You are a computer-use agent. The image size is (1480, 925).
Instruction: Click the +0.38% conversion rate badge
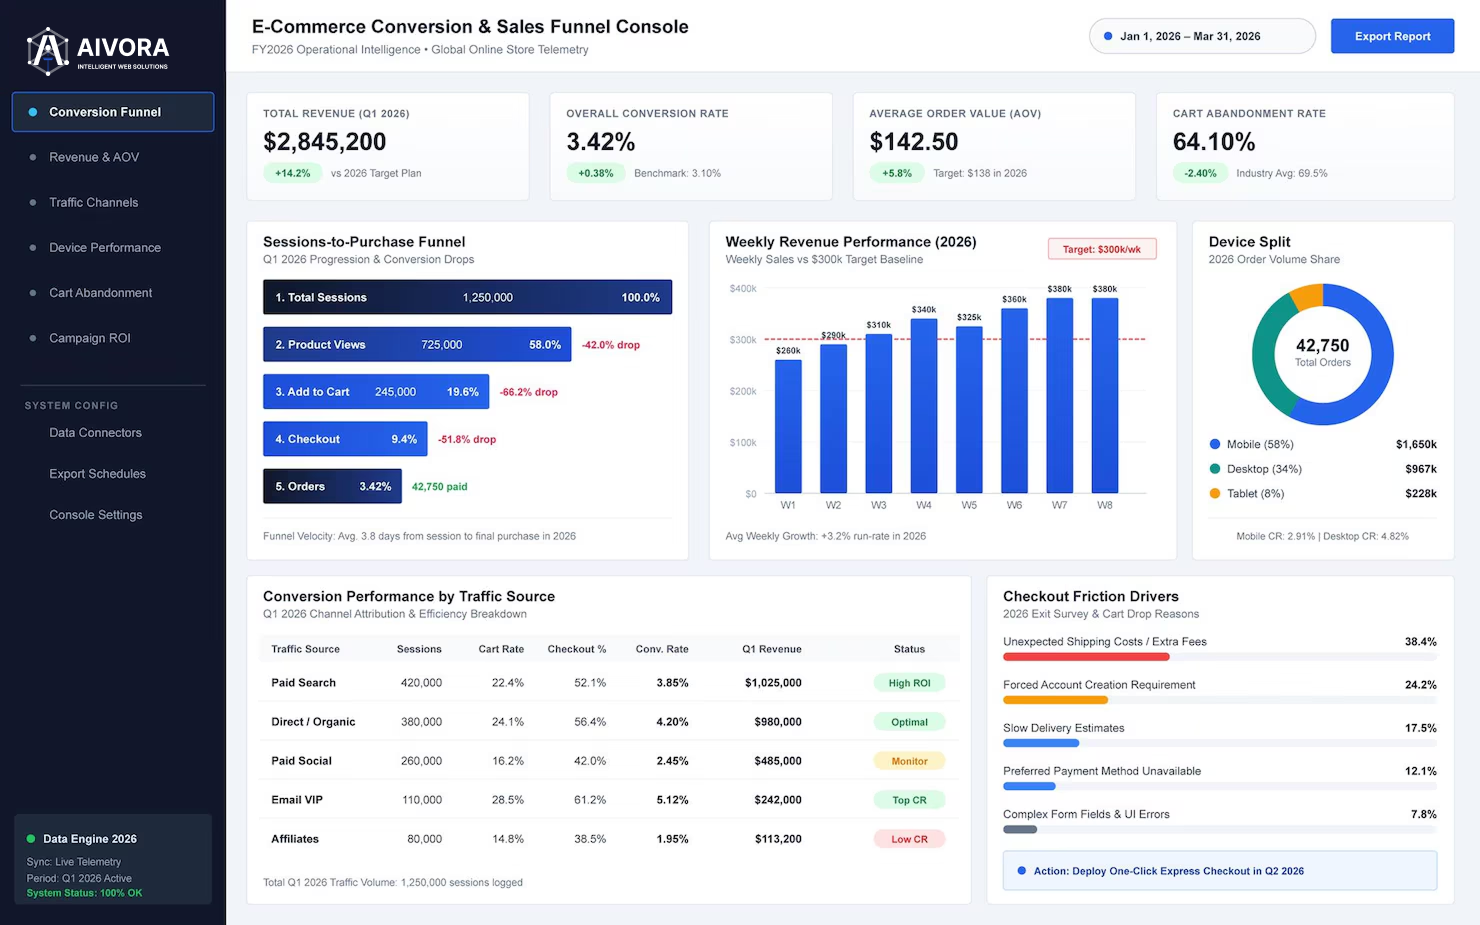(596, 173)
